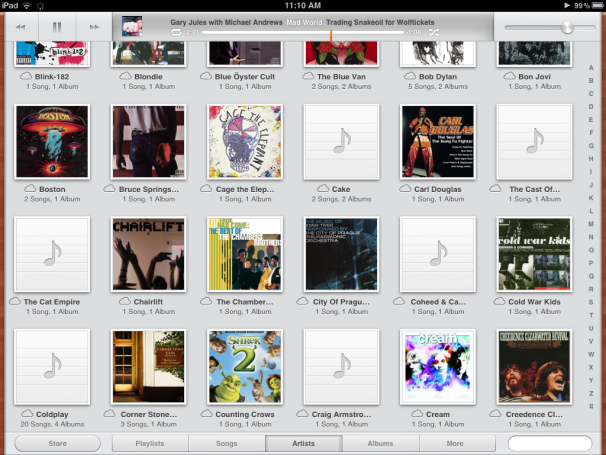
Task: Open the now playing album artwork
Action: pyautogui.click(x=132, y=26)
